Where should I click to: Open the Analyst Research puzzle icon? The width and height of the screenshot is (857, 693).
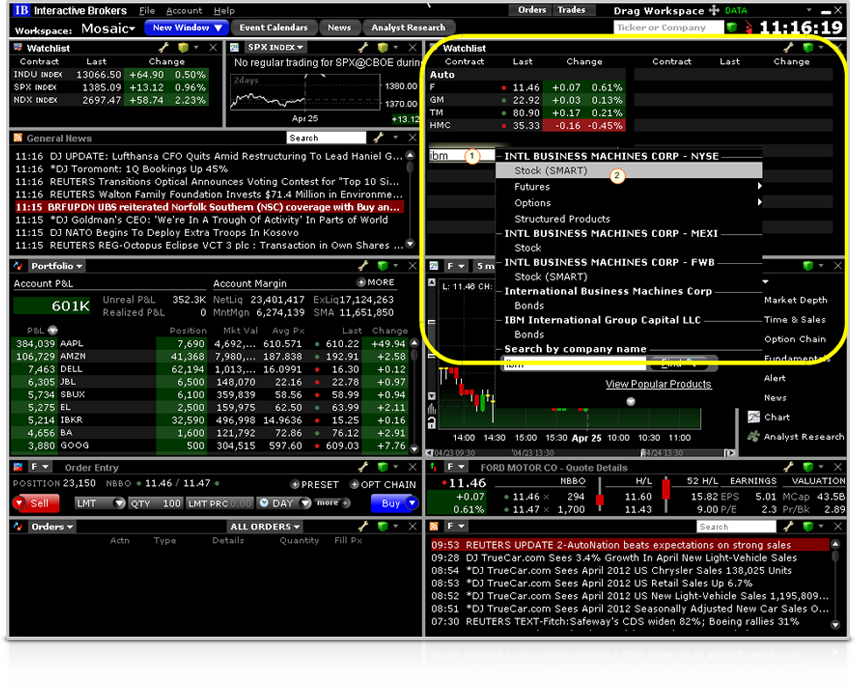pyautogui.click(x=752, y=437)
